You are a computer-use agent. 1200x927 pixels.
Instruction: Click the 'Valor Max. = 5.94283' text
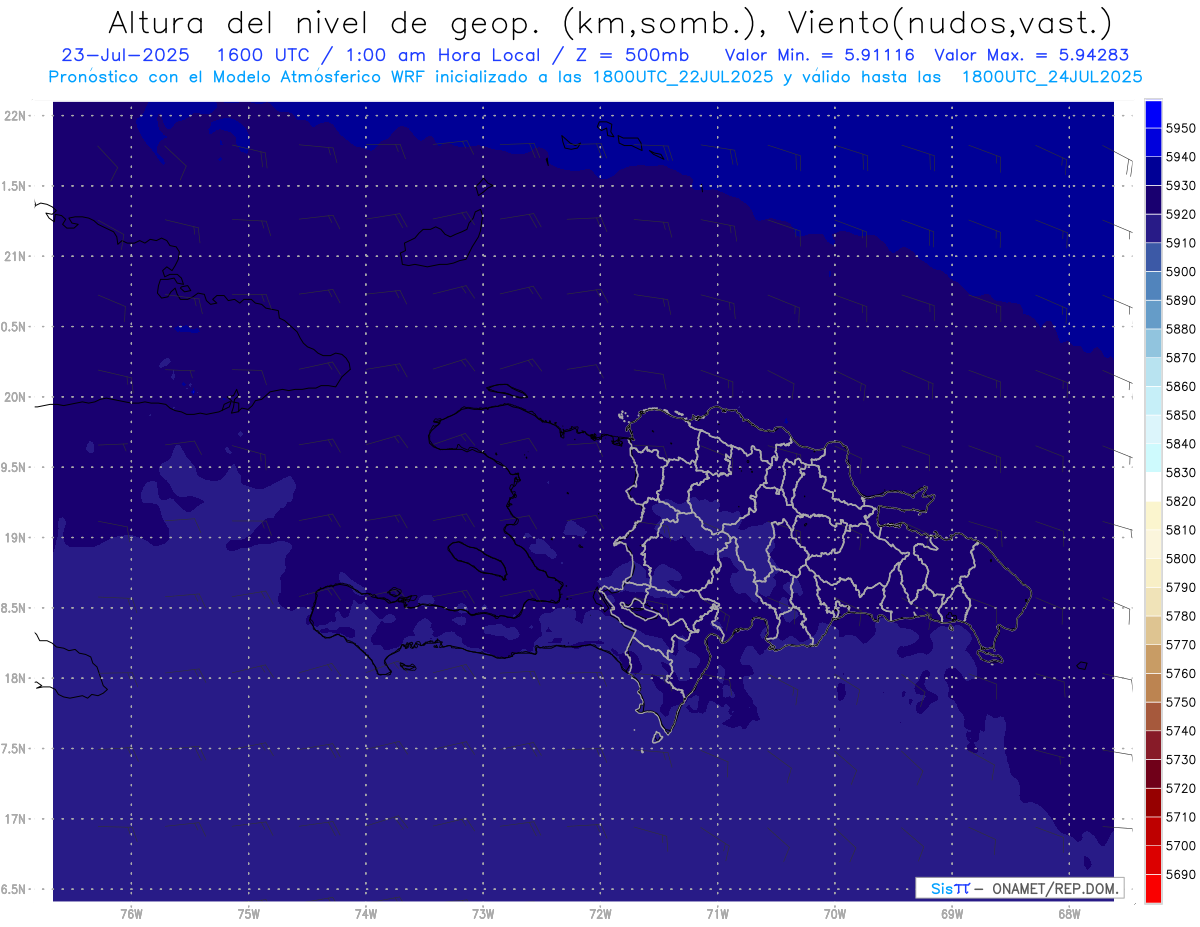click(x=1032, y=55)
